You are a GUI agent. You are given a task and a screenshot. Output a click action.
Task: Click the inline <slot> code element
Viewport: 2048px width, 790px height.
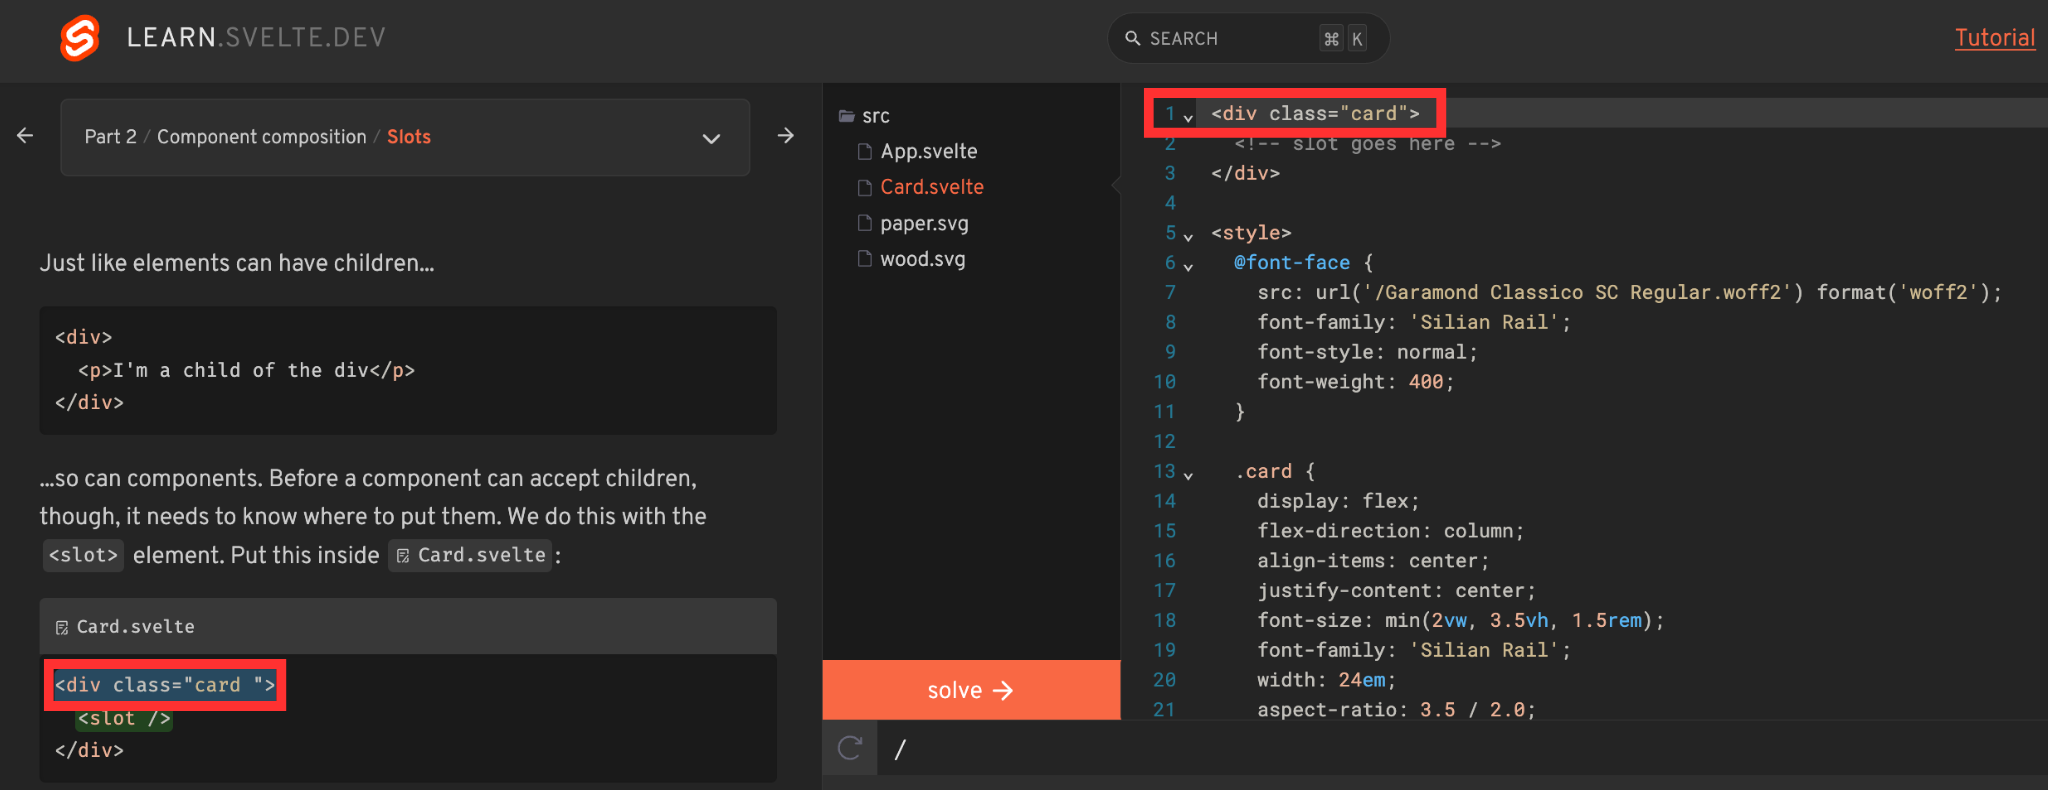click(83, 555)
